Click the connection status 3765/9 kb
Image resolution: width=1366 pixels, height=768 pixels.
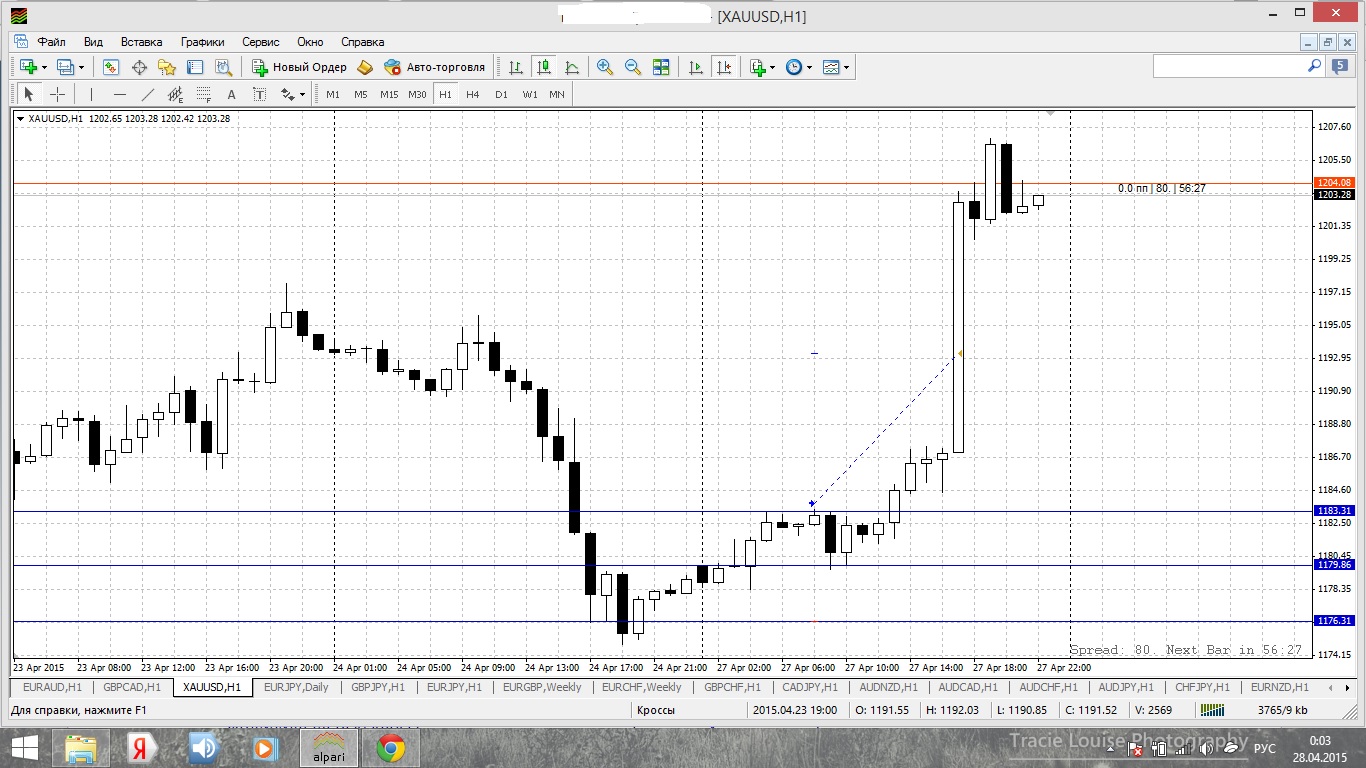click(1282, 710)
